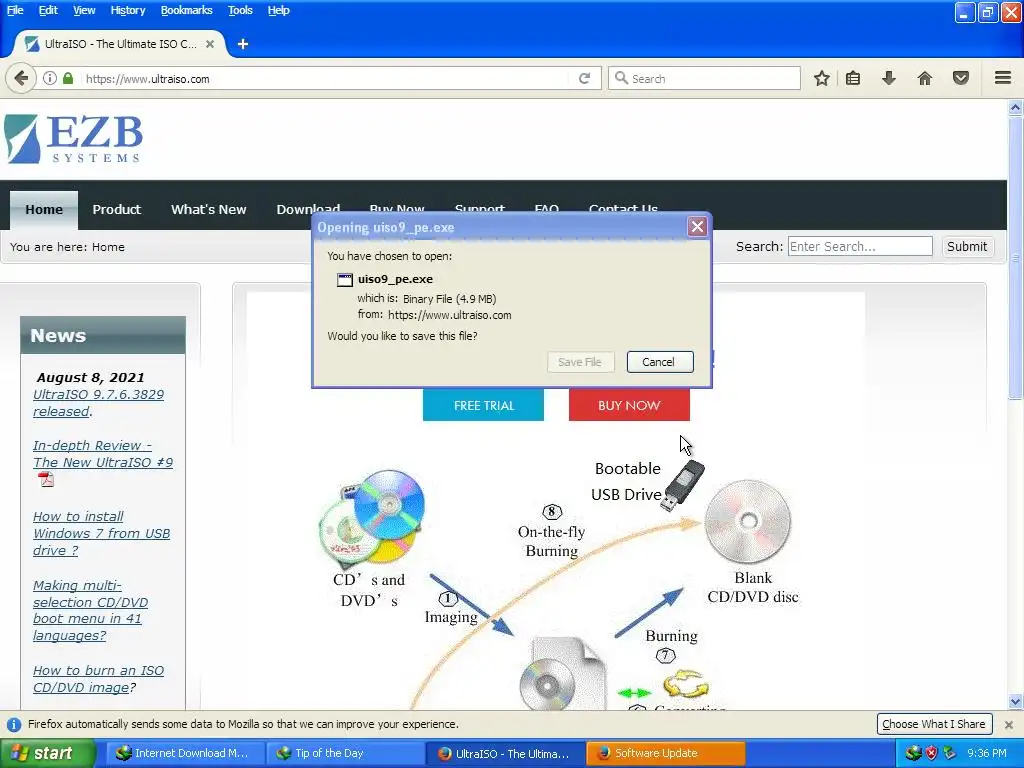The height and width of the screenshot is (768, 1024).
Task: Open the Edit menu
Action: 48,10
